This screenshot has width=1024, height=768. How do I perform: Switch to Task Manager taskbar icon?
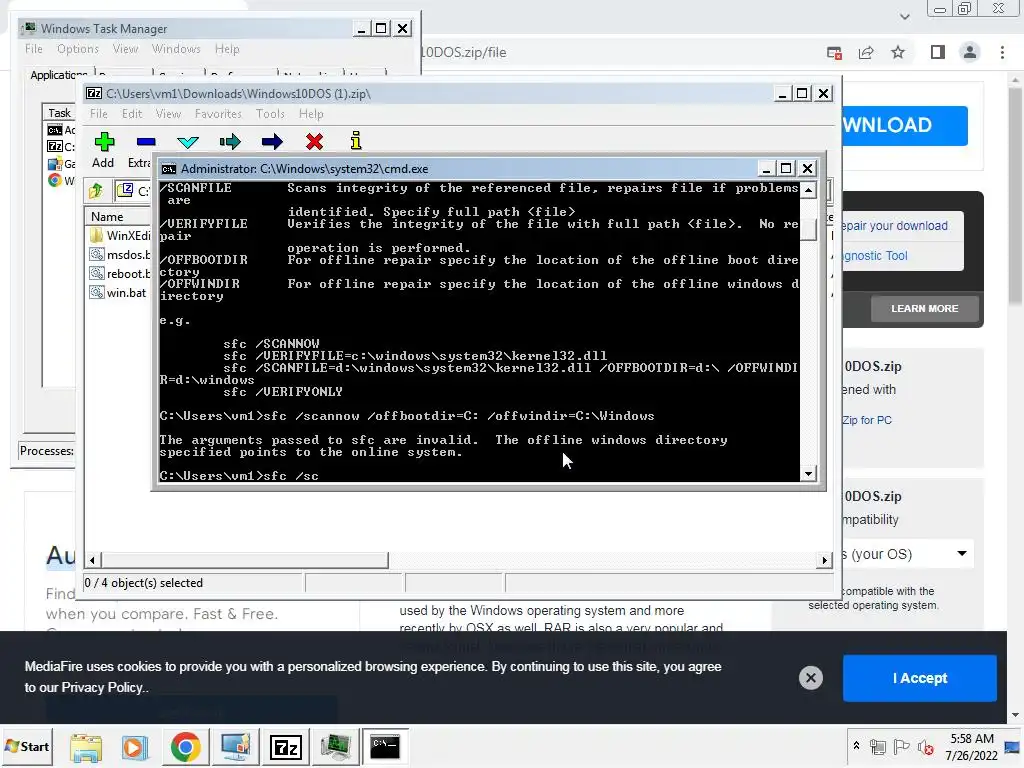[x=335, y=747]
